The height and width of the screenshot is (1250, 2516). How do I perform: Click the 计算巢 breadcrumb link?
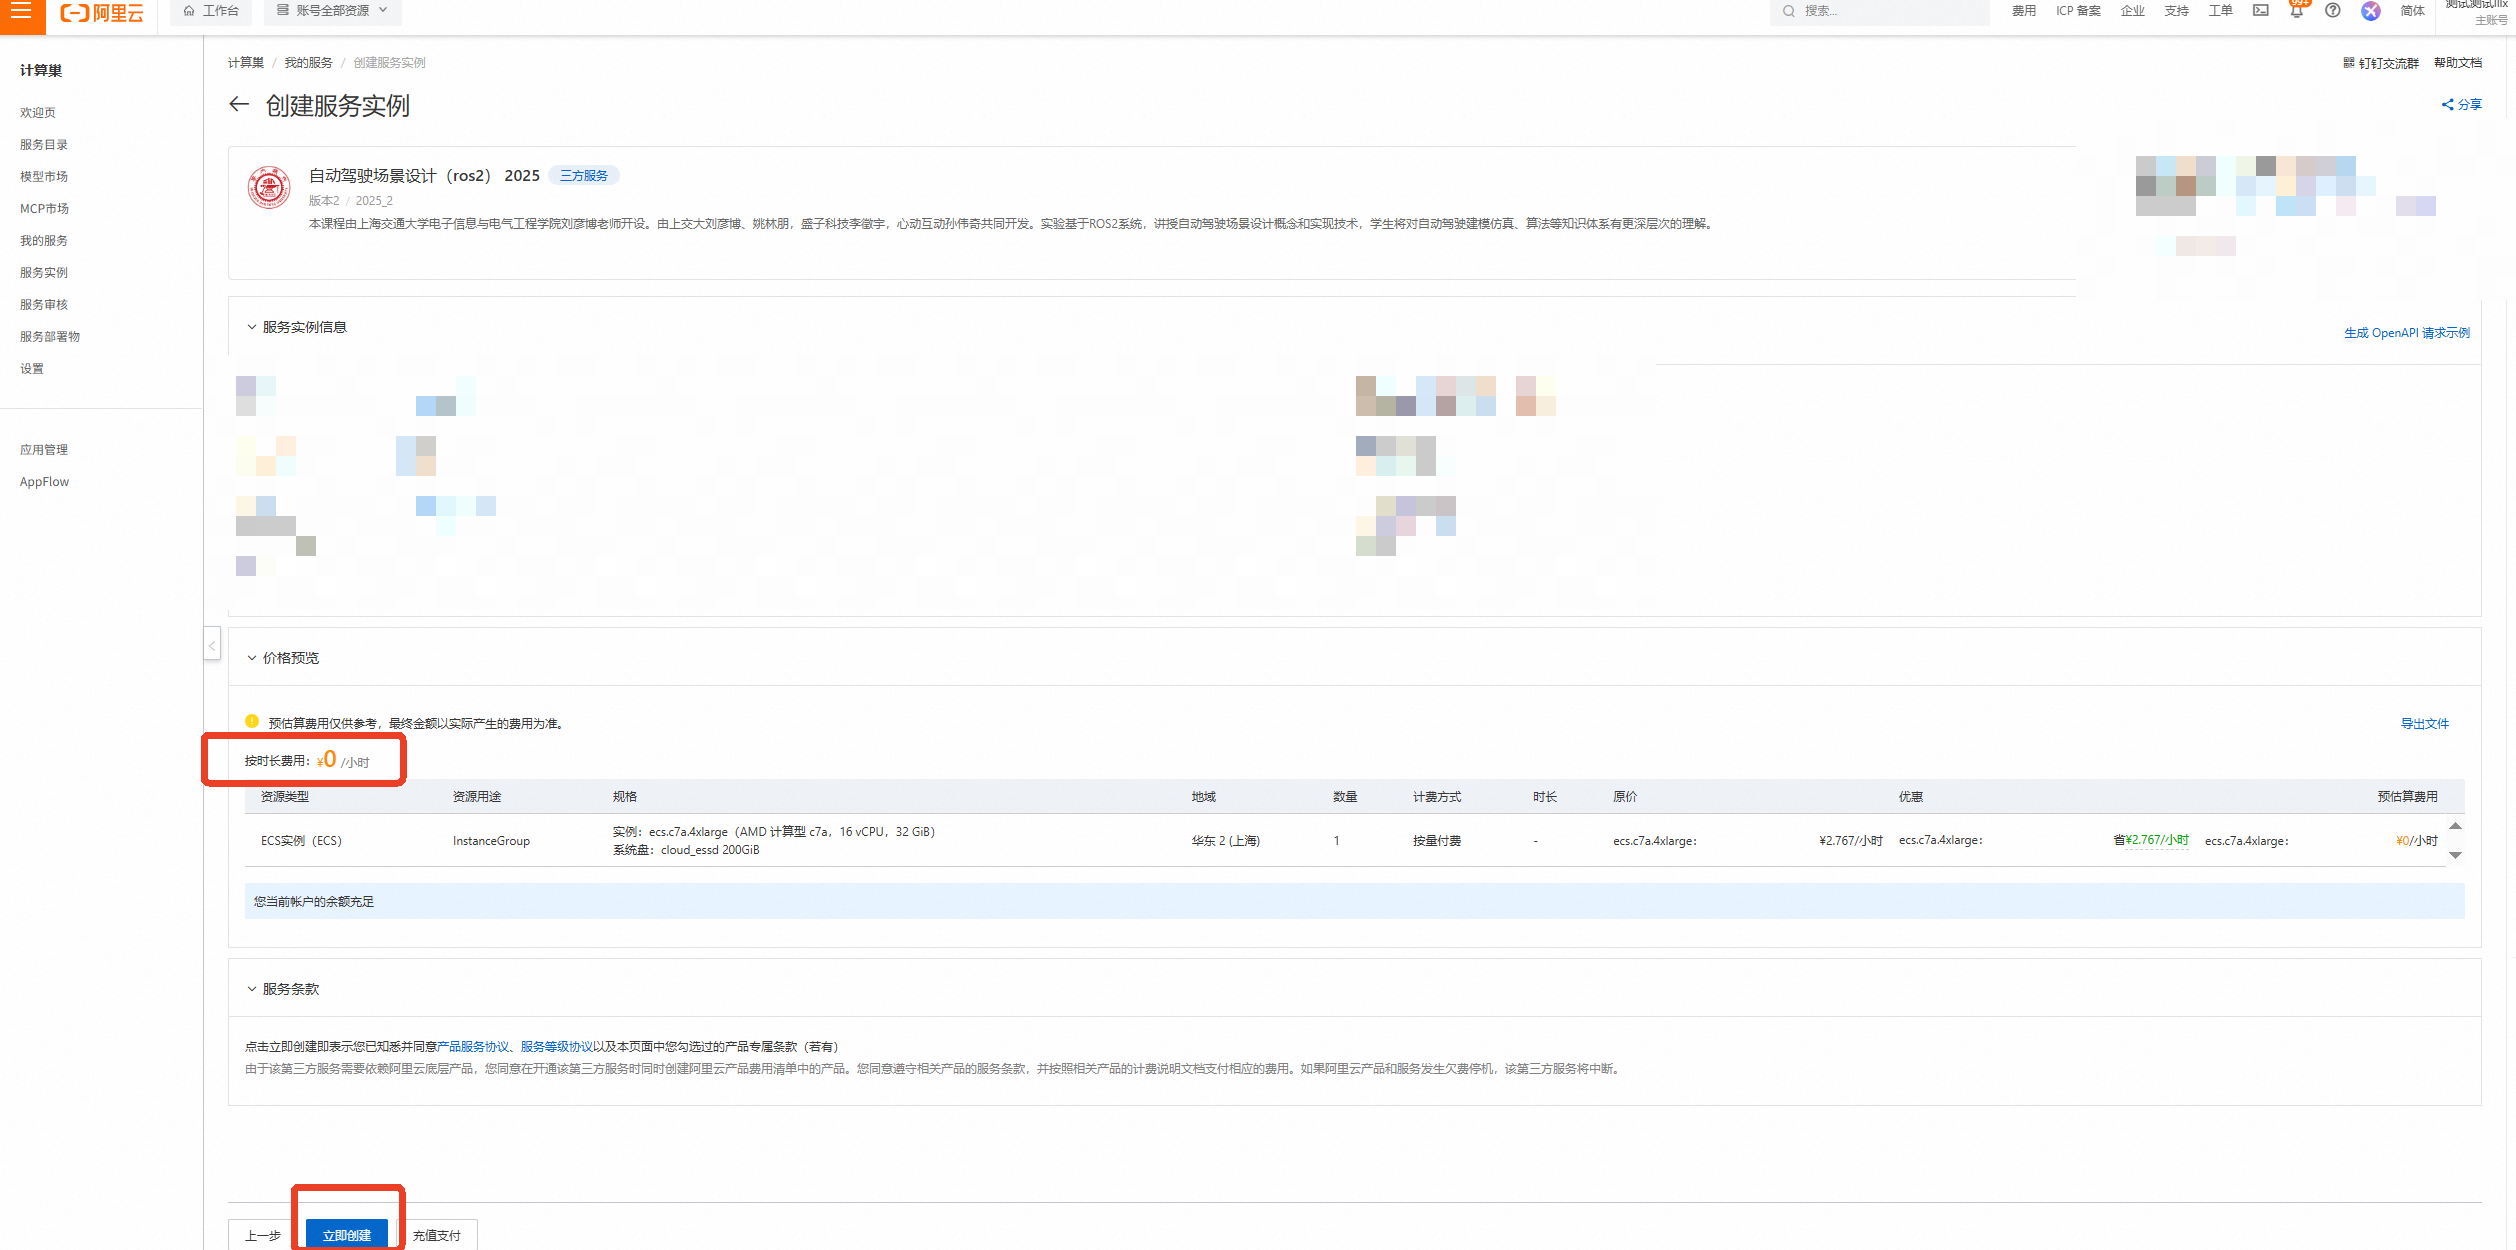pos(245,63)
